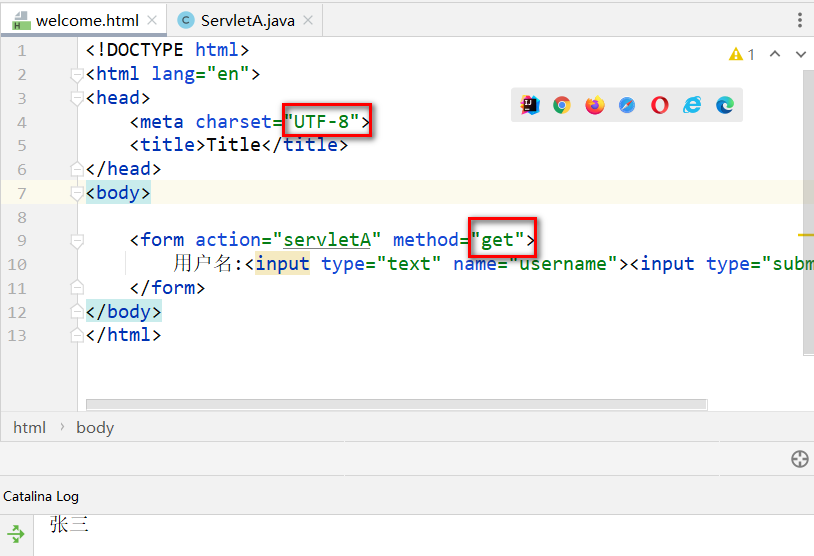Click the warning indicator showing 1 problem
This screenshot has height=556, width=814.
click(x=742, y=54)
